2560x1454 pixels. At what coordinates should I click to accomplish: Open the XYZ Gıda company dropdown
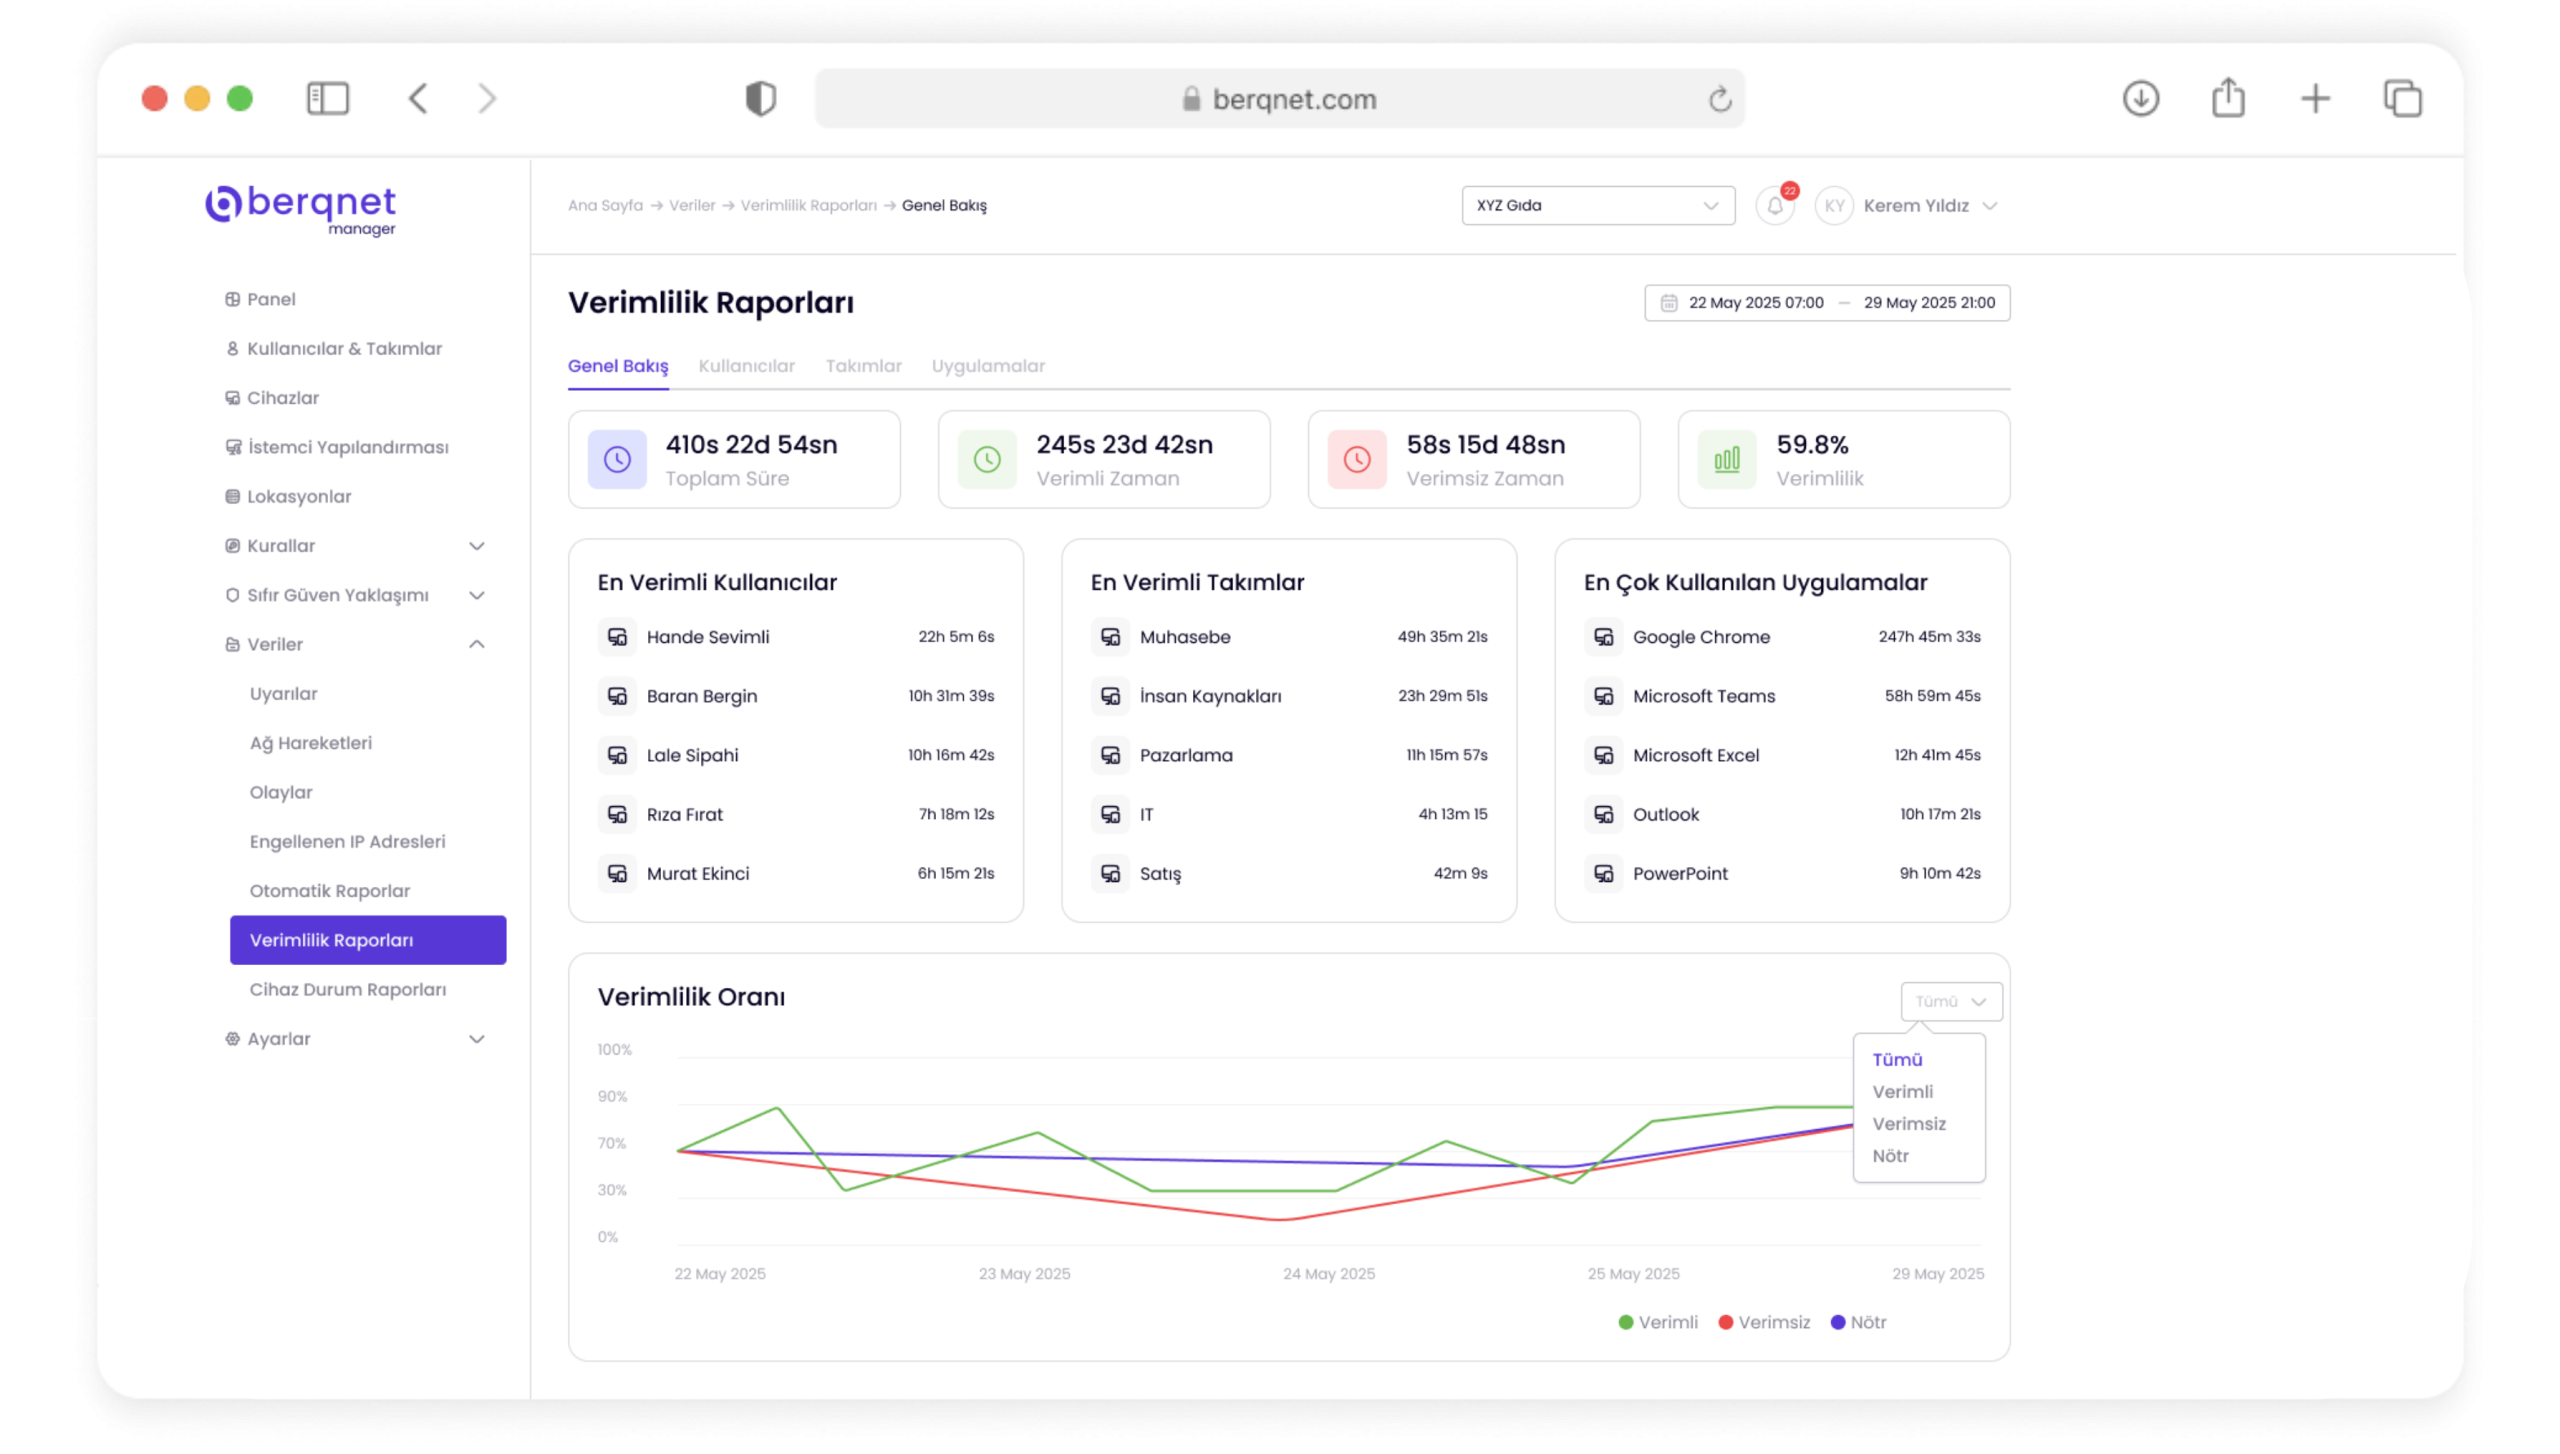(x=1597, y=205)
